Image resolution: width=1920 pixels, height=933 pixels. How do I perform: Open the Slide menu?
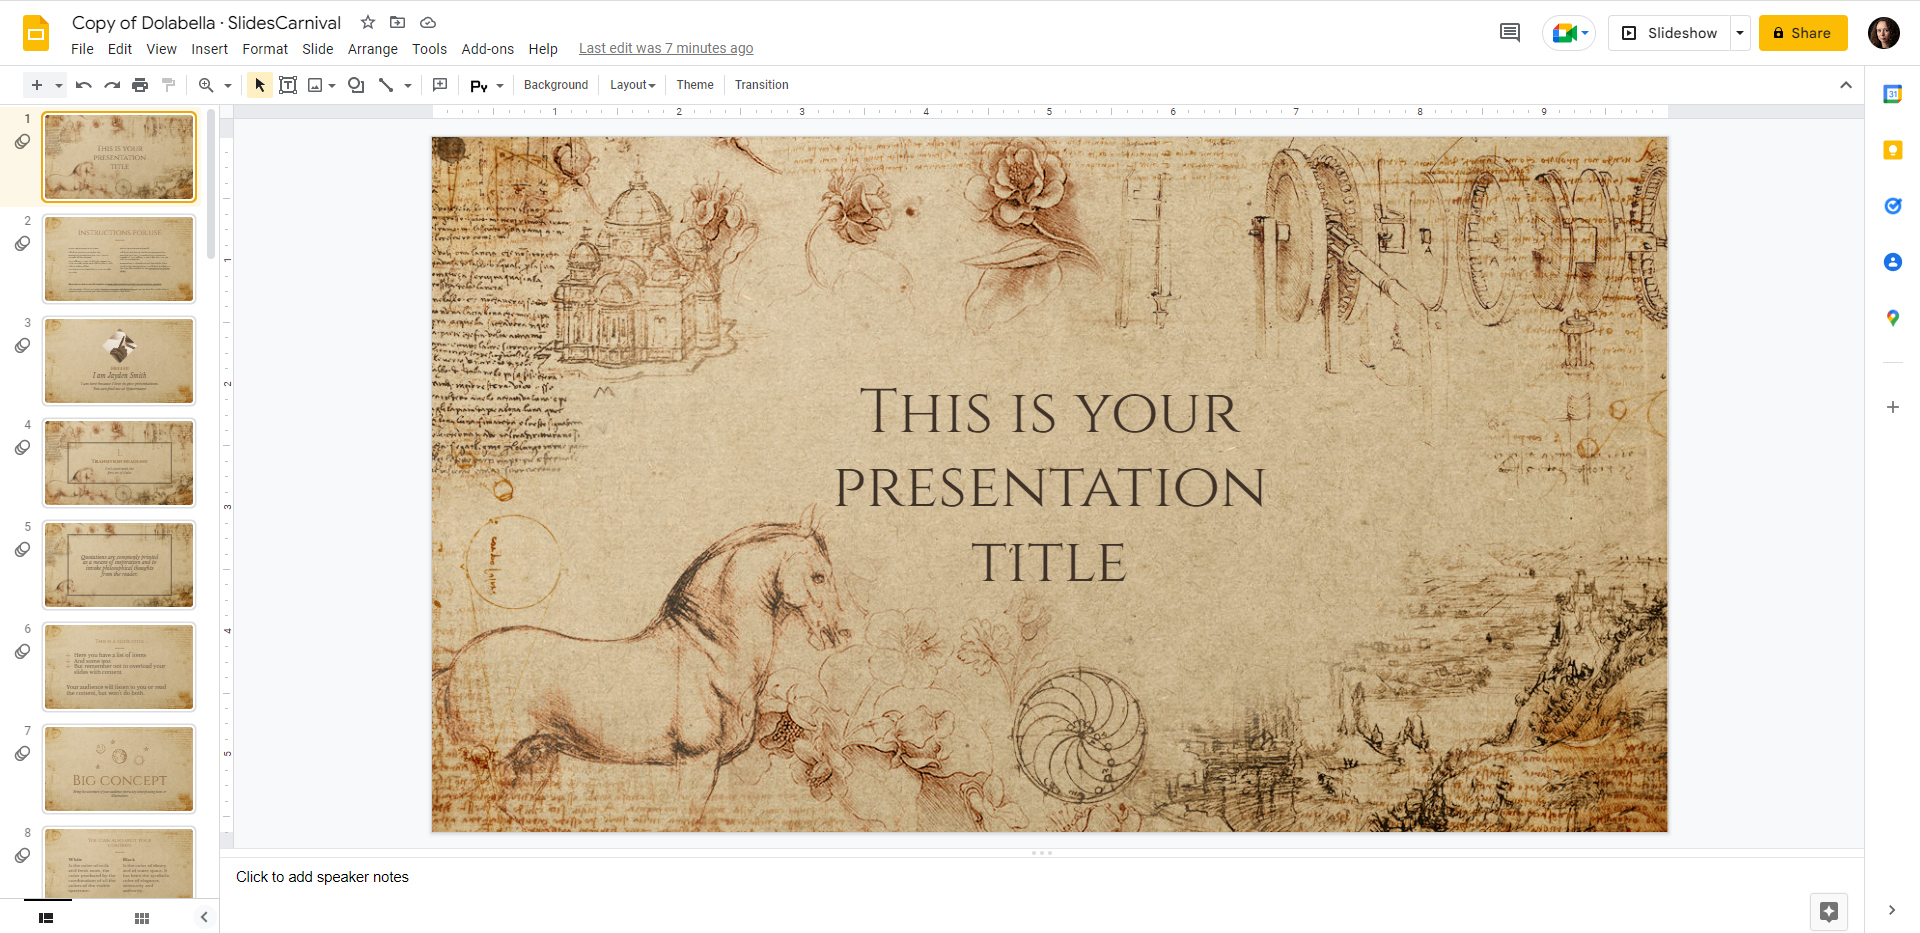pyautogui.click(x=318, y=49)
